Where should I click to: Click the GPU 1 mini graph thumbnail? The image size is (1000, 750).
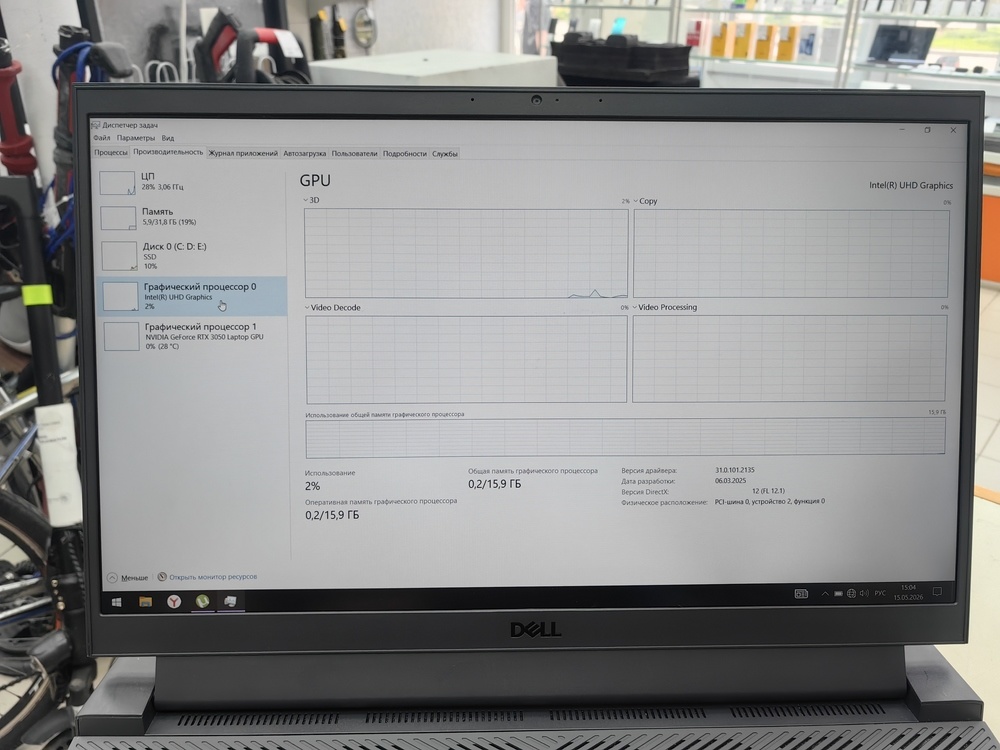(x=122, y=336)
